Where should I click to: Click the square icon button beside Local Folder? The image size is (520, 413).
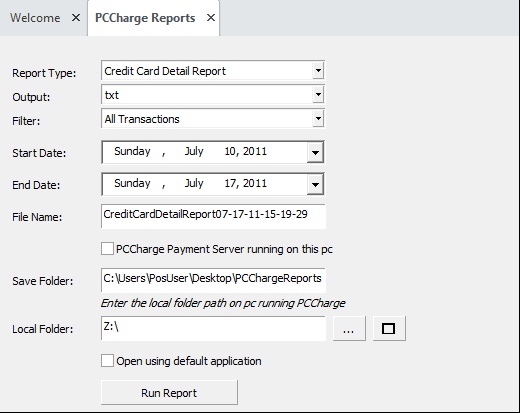click(x=389, y=329)
